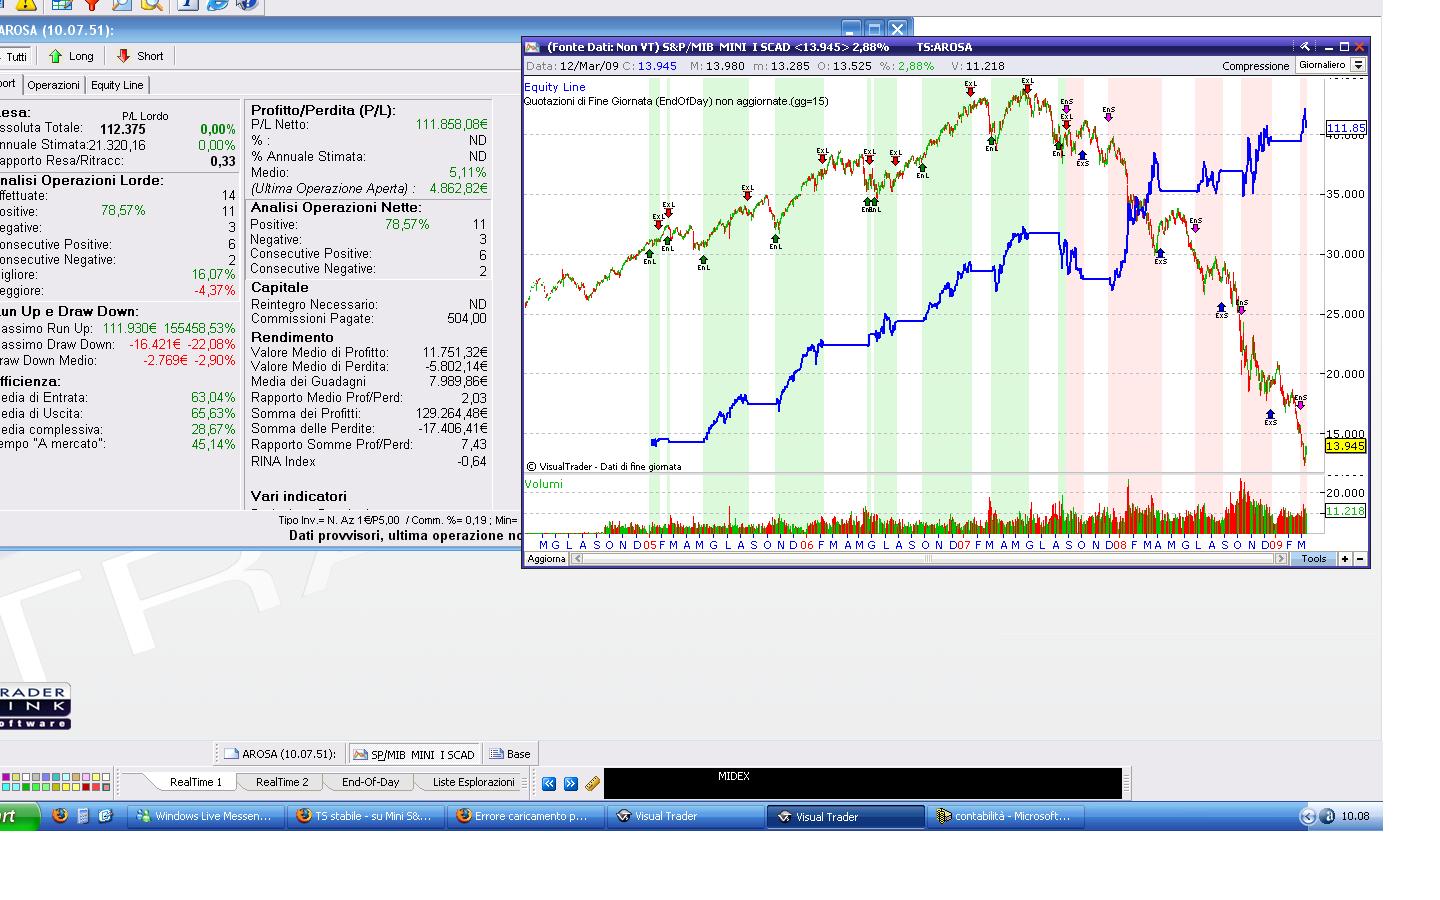Click the green Long arrow icon

pos(55,56)
